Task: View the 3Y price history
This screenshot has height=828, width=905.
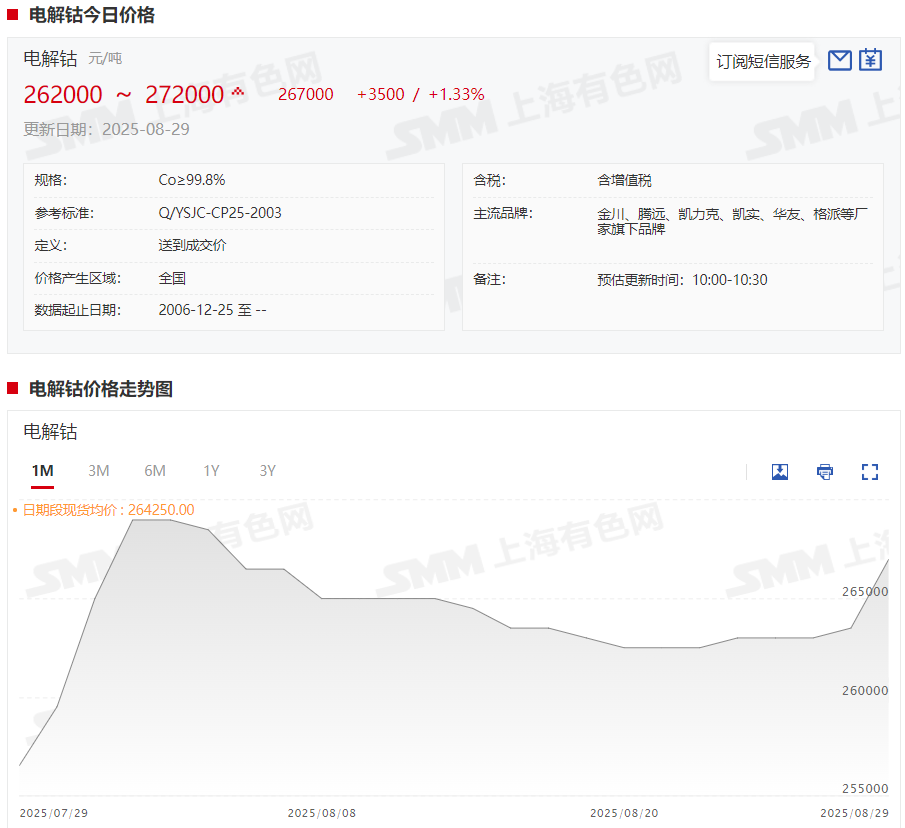Action: (x=267, y=471)
